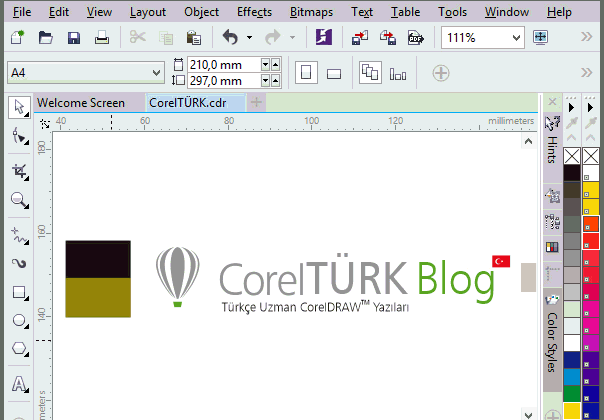
Task: Pick the orange-red palette swatch
Action: tap(591, 224)
